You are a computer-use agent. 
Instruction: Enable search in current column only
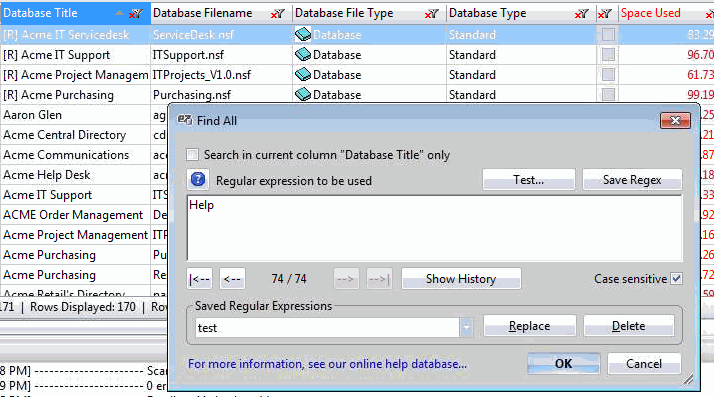(x=193, y=155)
